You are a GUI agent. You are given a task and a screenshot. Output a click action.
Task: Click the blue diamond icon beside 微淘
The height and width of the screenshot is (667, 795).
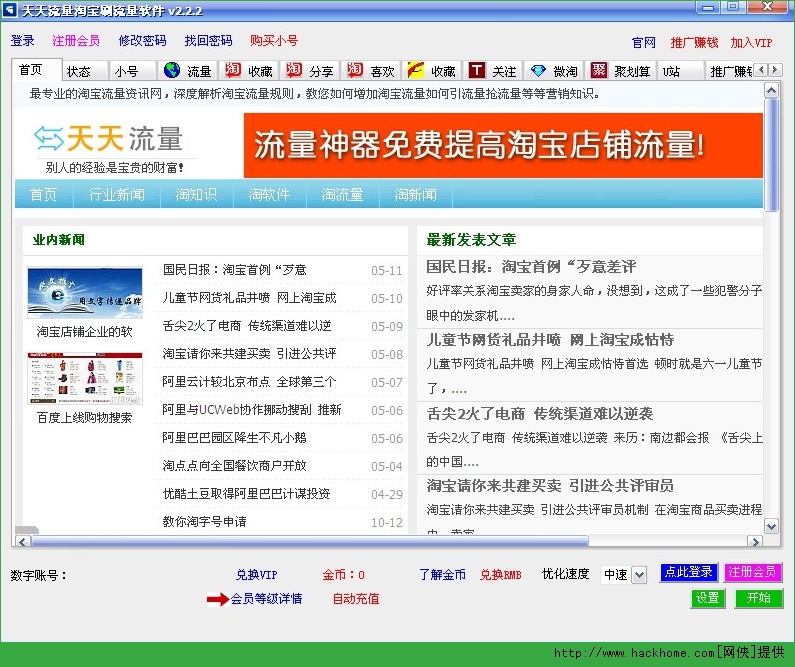[537, 70]
